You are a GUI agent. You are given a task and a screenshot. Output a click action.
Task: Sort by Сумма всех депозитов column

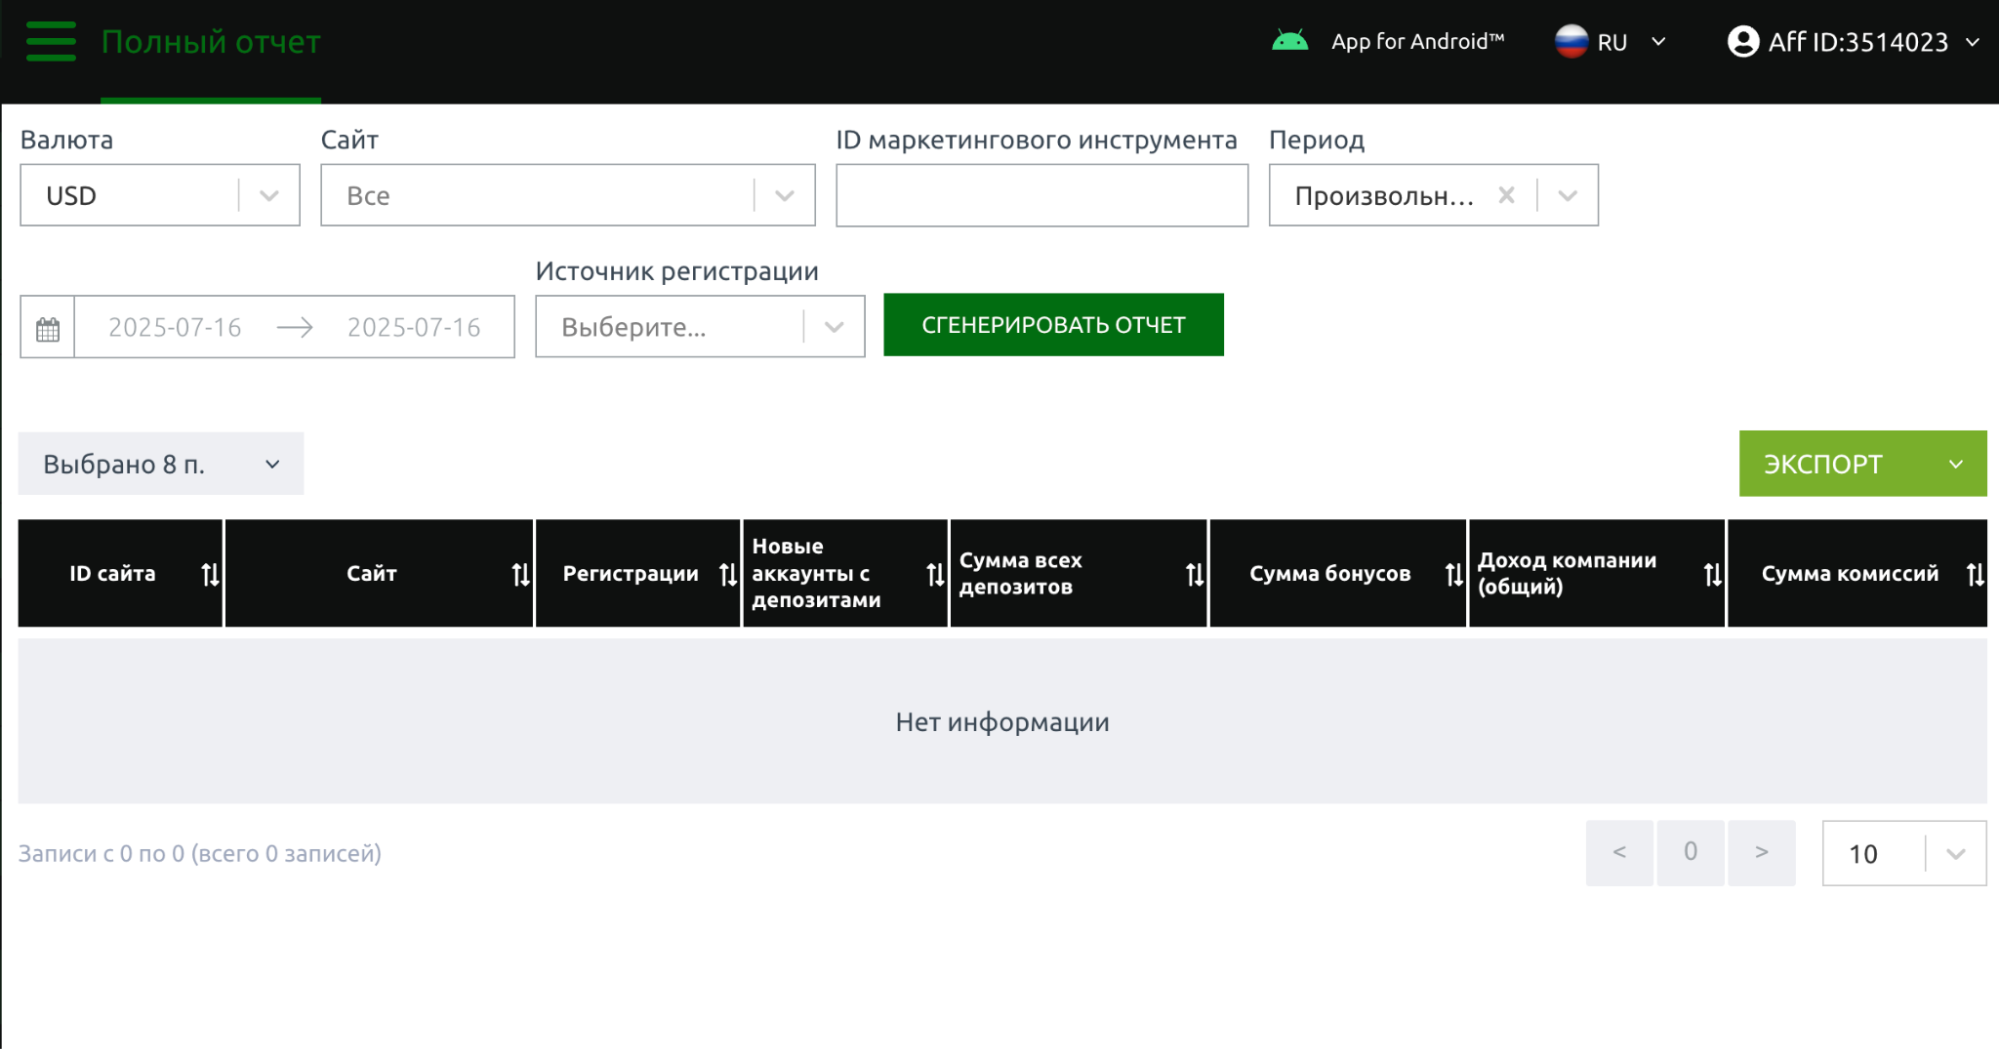coord(1194,574)
